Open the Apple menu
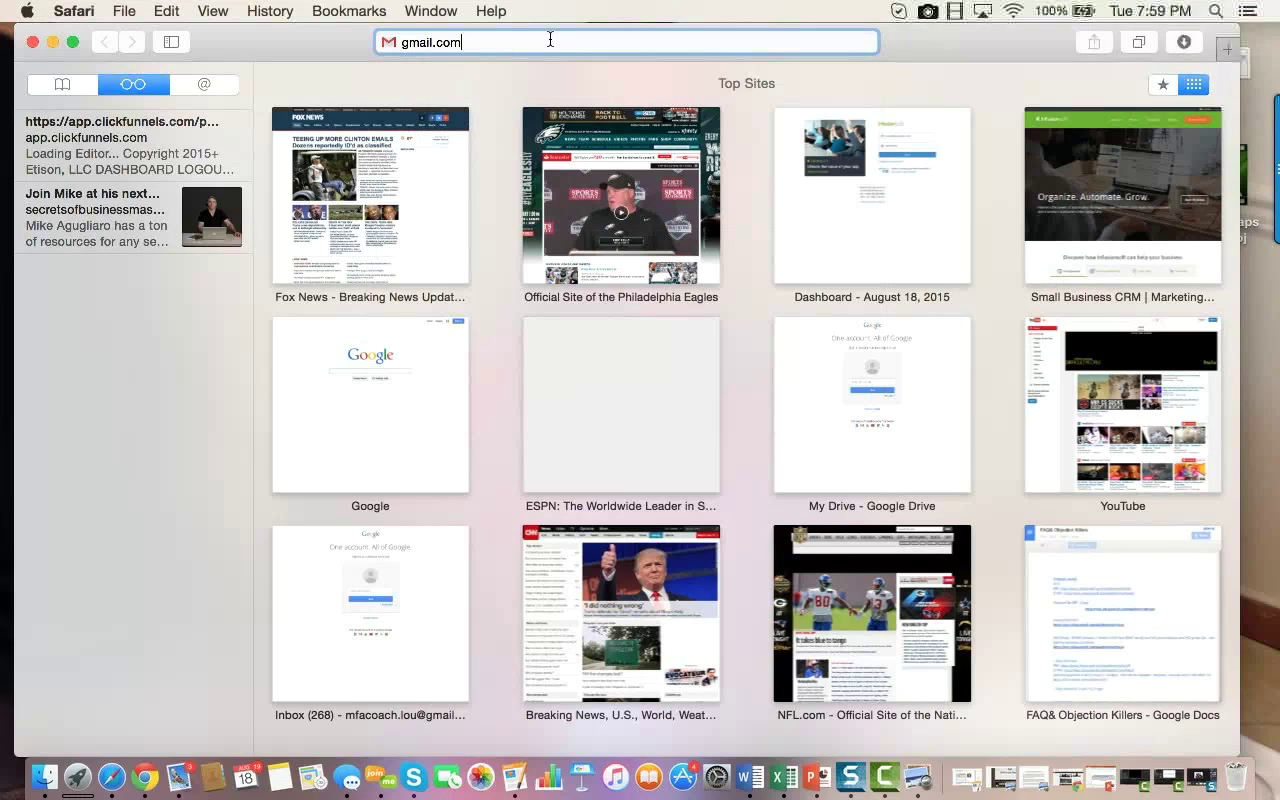Screen dimensions: 1280x800 [x=27, y=11]
